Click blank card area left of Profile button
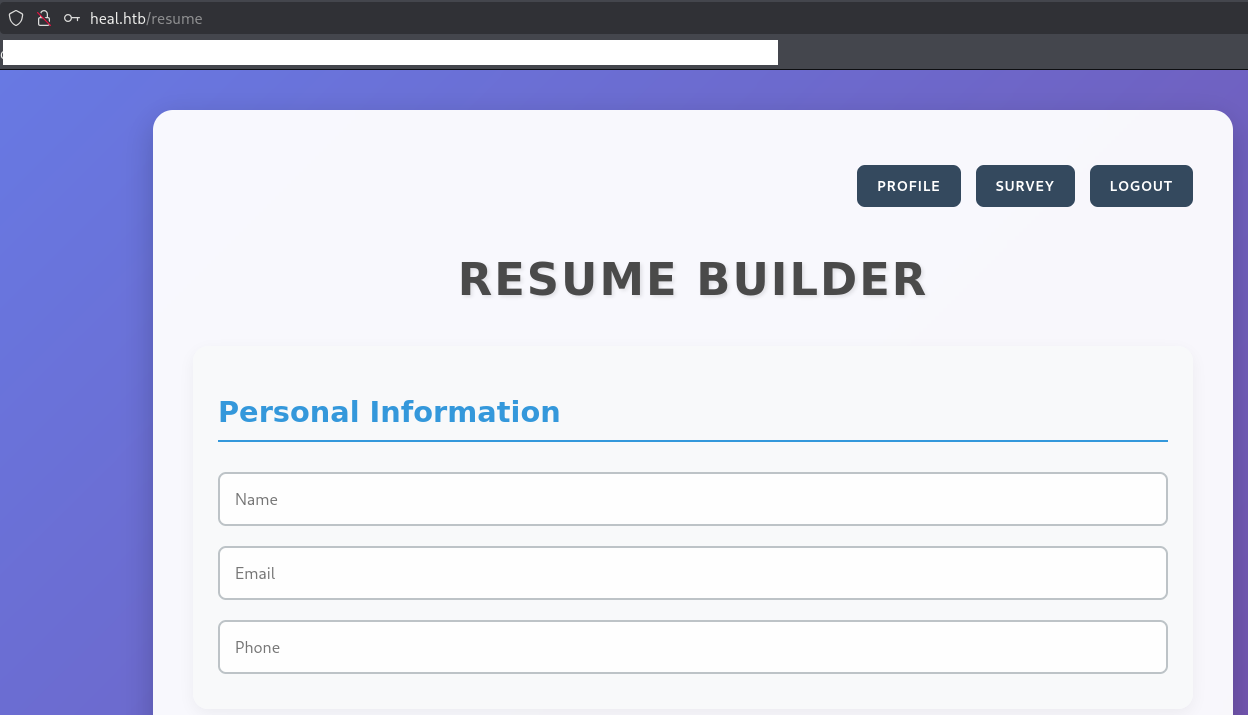1248x715 pixels. pos(500,186)
